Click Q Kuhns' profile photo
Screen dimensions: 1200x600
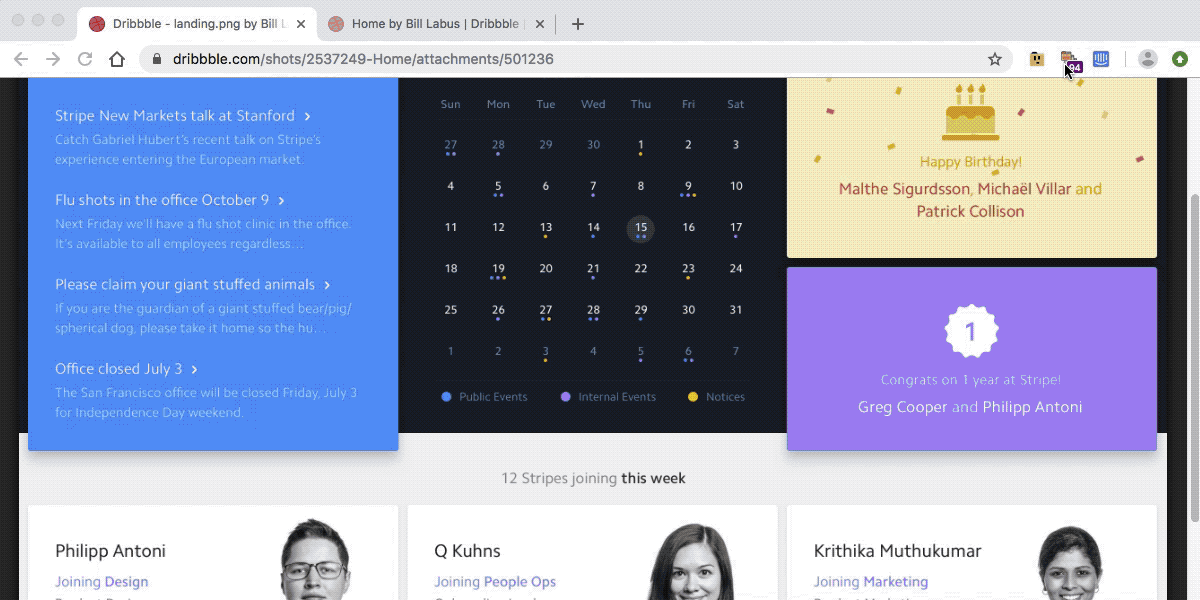pos(692,562)
